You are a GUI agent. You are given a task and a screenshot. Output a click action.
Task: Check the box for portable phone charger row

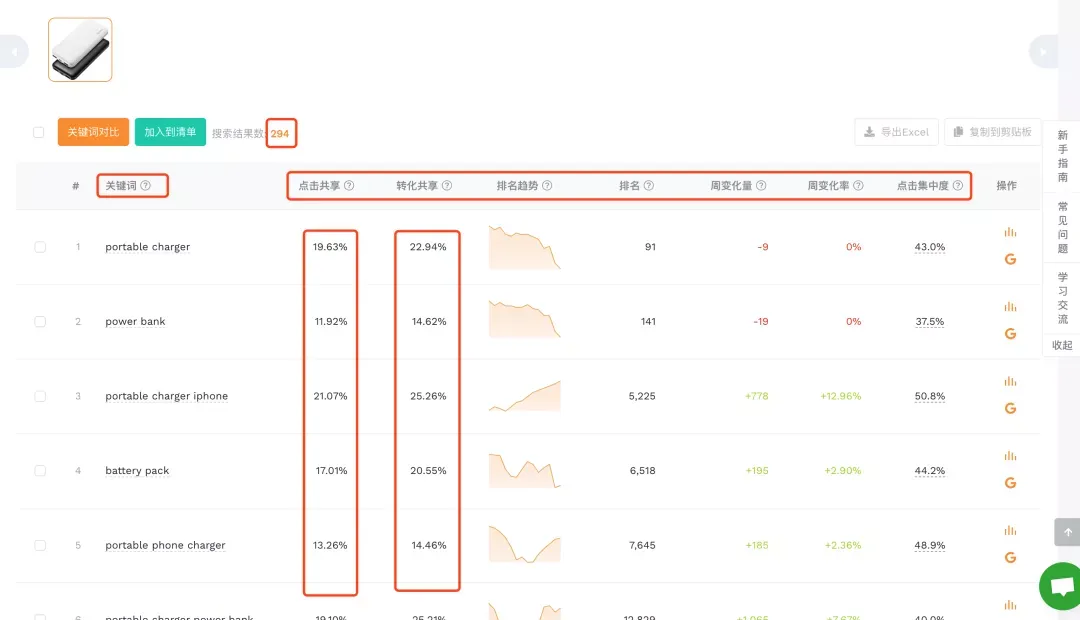tap(40, 545)
